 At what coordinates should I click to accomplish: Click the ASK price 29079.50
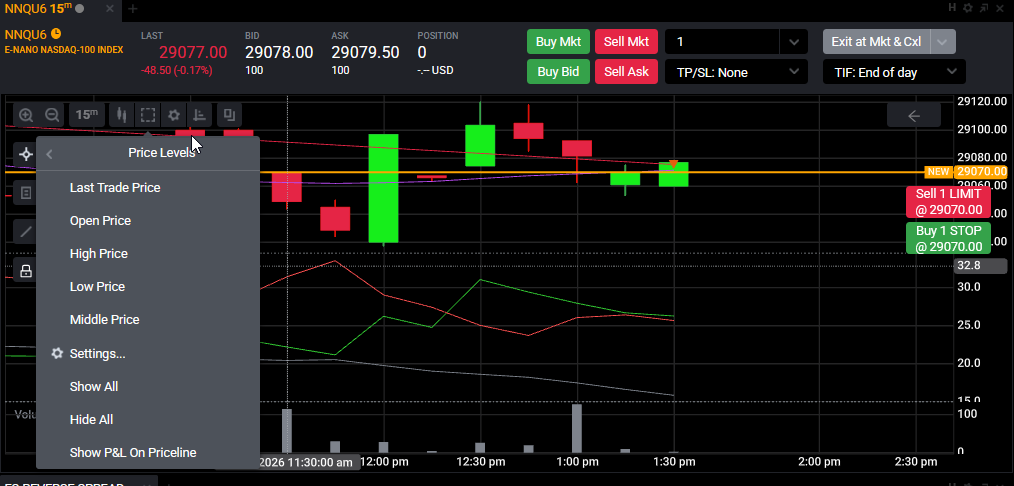click(x=365, y=52)
